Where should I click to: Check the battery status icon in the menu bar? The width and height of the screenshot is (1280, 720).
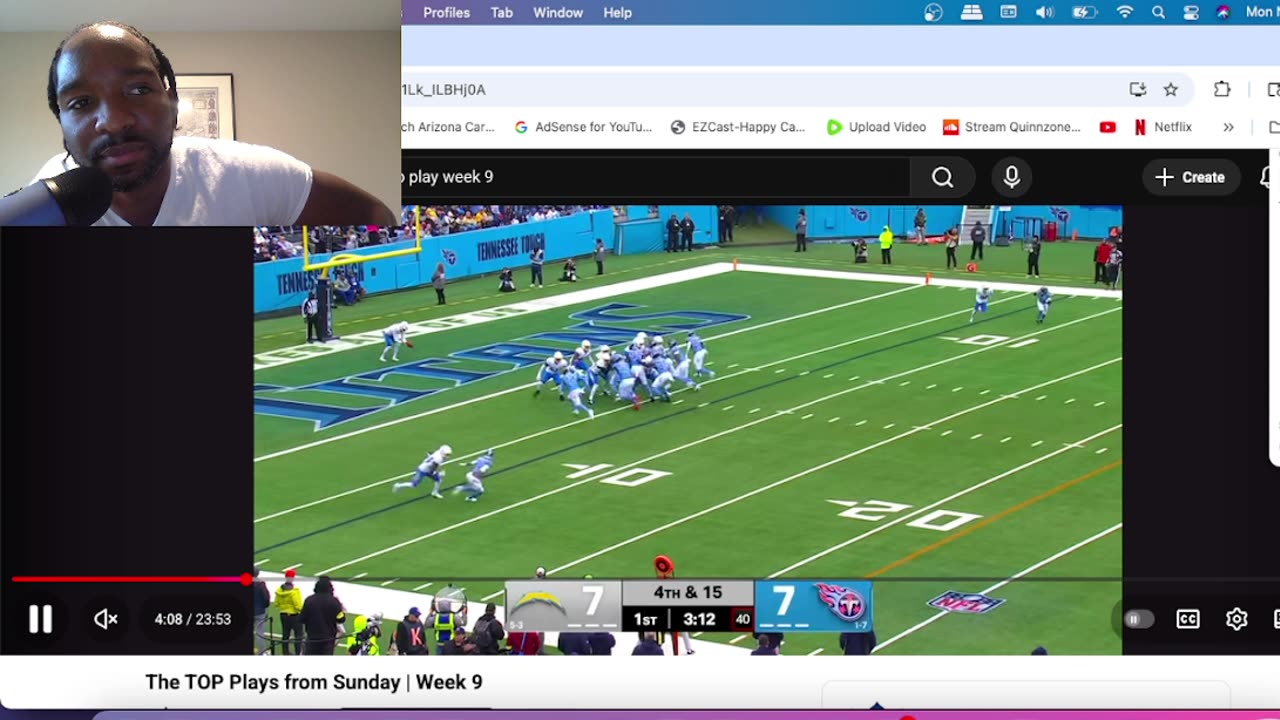point(1085,12)
